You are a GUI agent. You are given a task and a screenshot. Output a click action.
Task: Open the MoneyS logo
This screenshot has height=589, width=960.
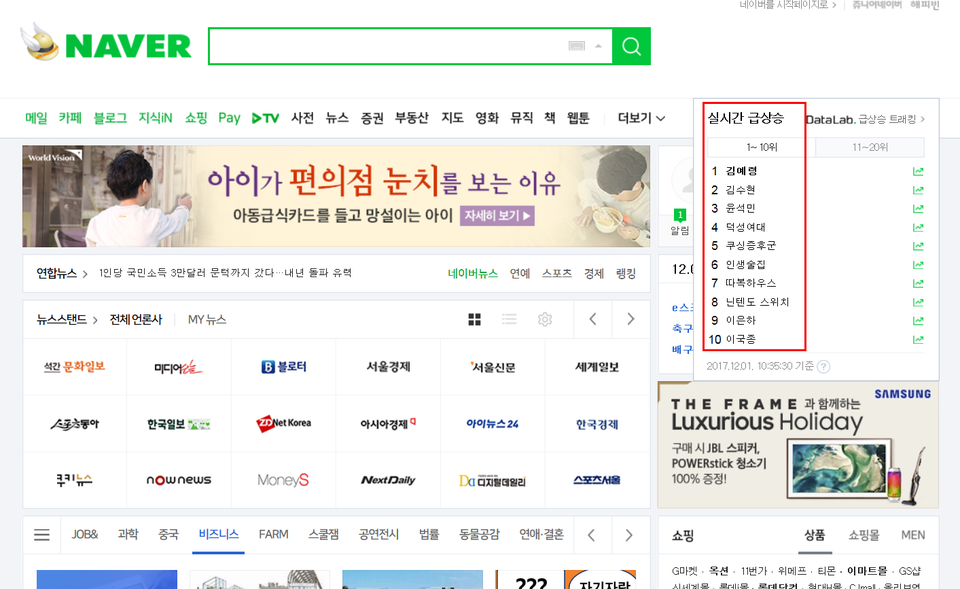pos(283,480)
